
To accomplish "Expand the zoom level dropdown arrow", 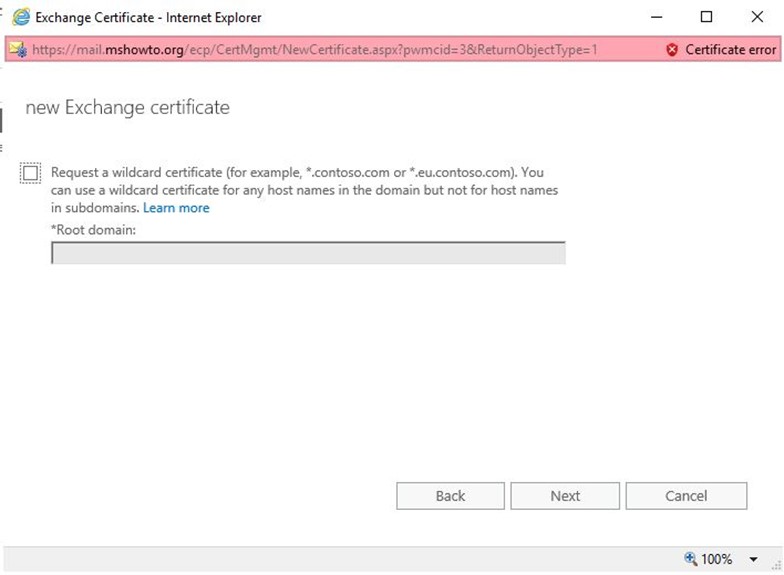I will 753,559.
